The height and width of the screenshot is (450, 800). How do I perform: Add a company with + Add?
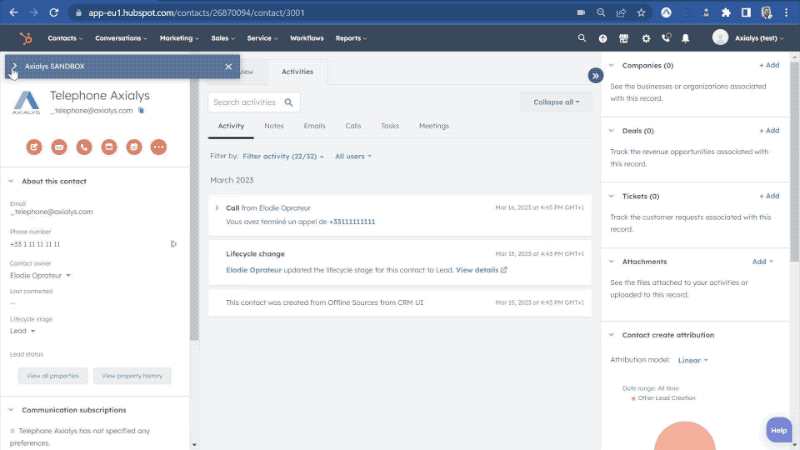point(769,65)
